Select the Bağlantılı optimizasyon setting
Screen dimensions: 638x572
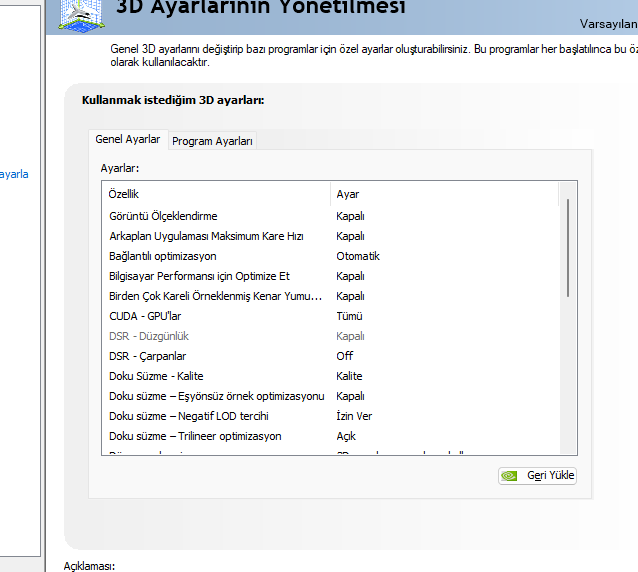click(330, 256)
